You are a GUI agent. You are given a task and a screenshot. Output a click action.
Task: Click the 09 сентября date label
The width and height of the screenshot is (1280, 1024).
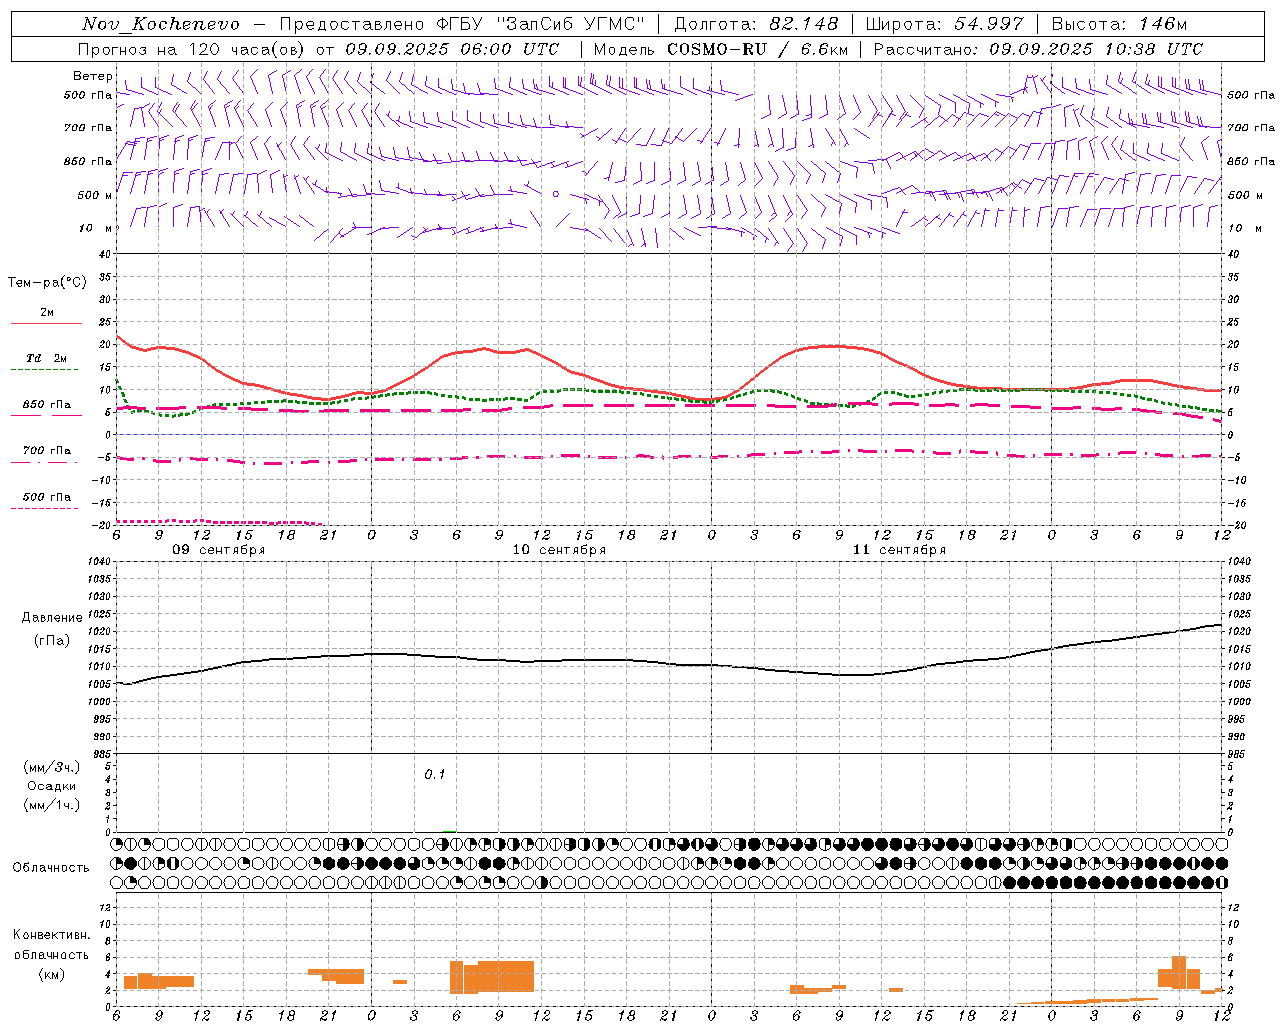(x=219, y=550)
